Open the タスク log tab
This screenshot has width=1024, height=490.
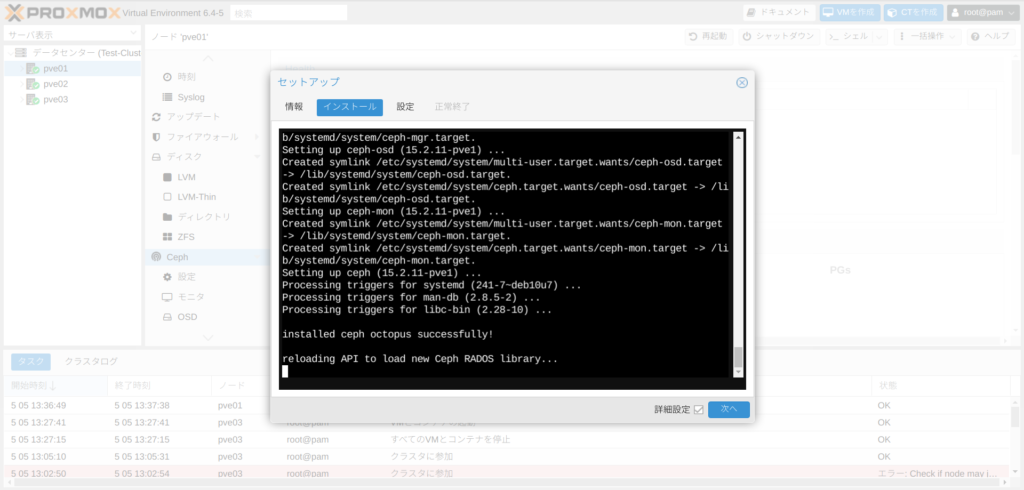31,361
